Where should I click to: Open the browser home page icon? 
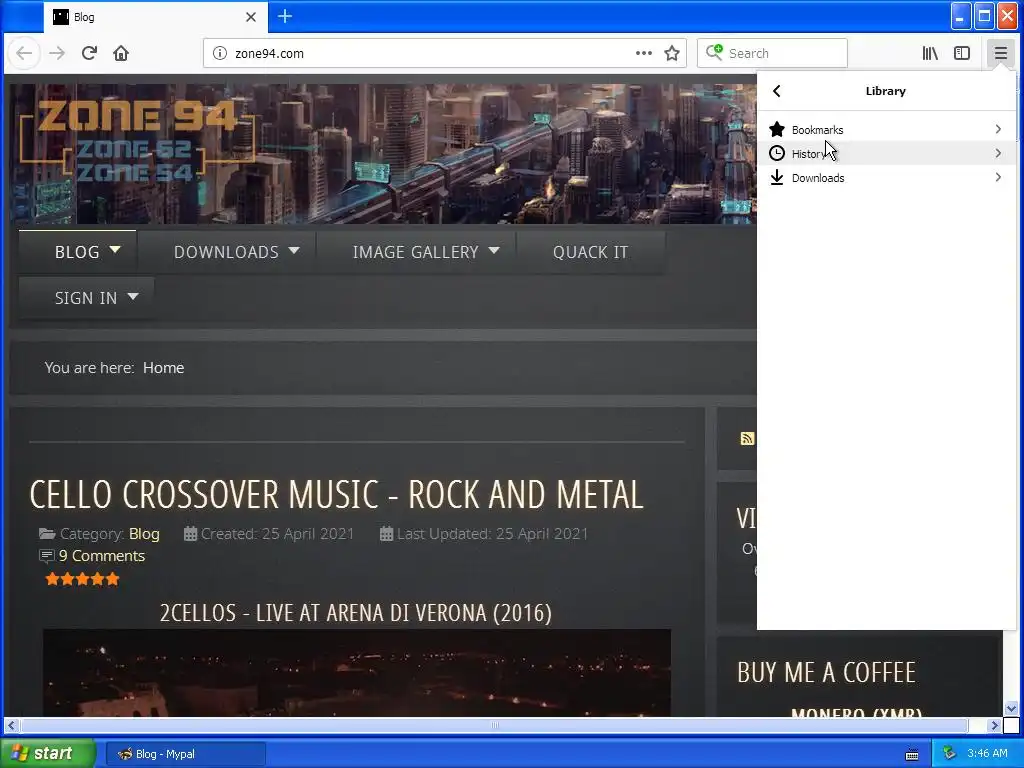point(121,53)
